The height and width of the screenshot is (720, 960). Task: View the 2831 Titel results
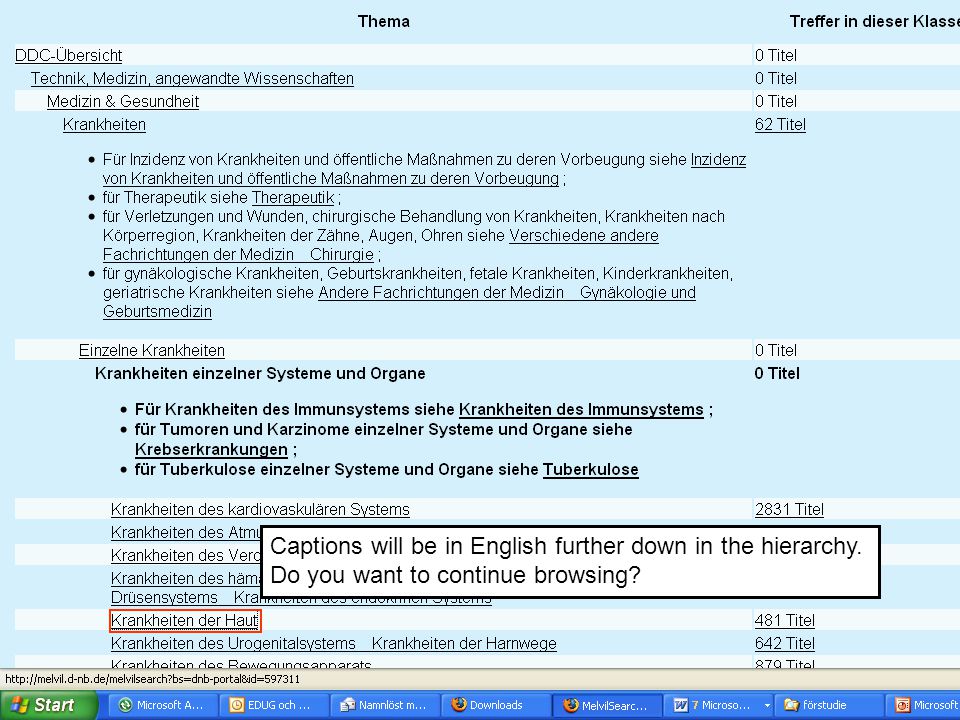tap(789, 509)
